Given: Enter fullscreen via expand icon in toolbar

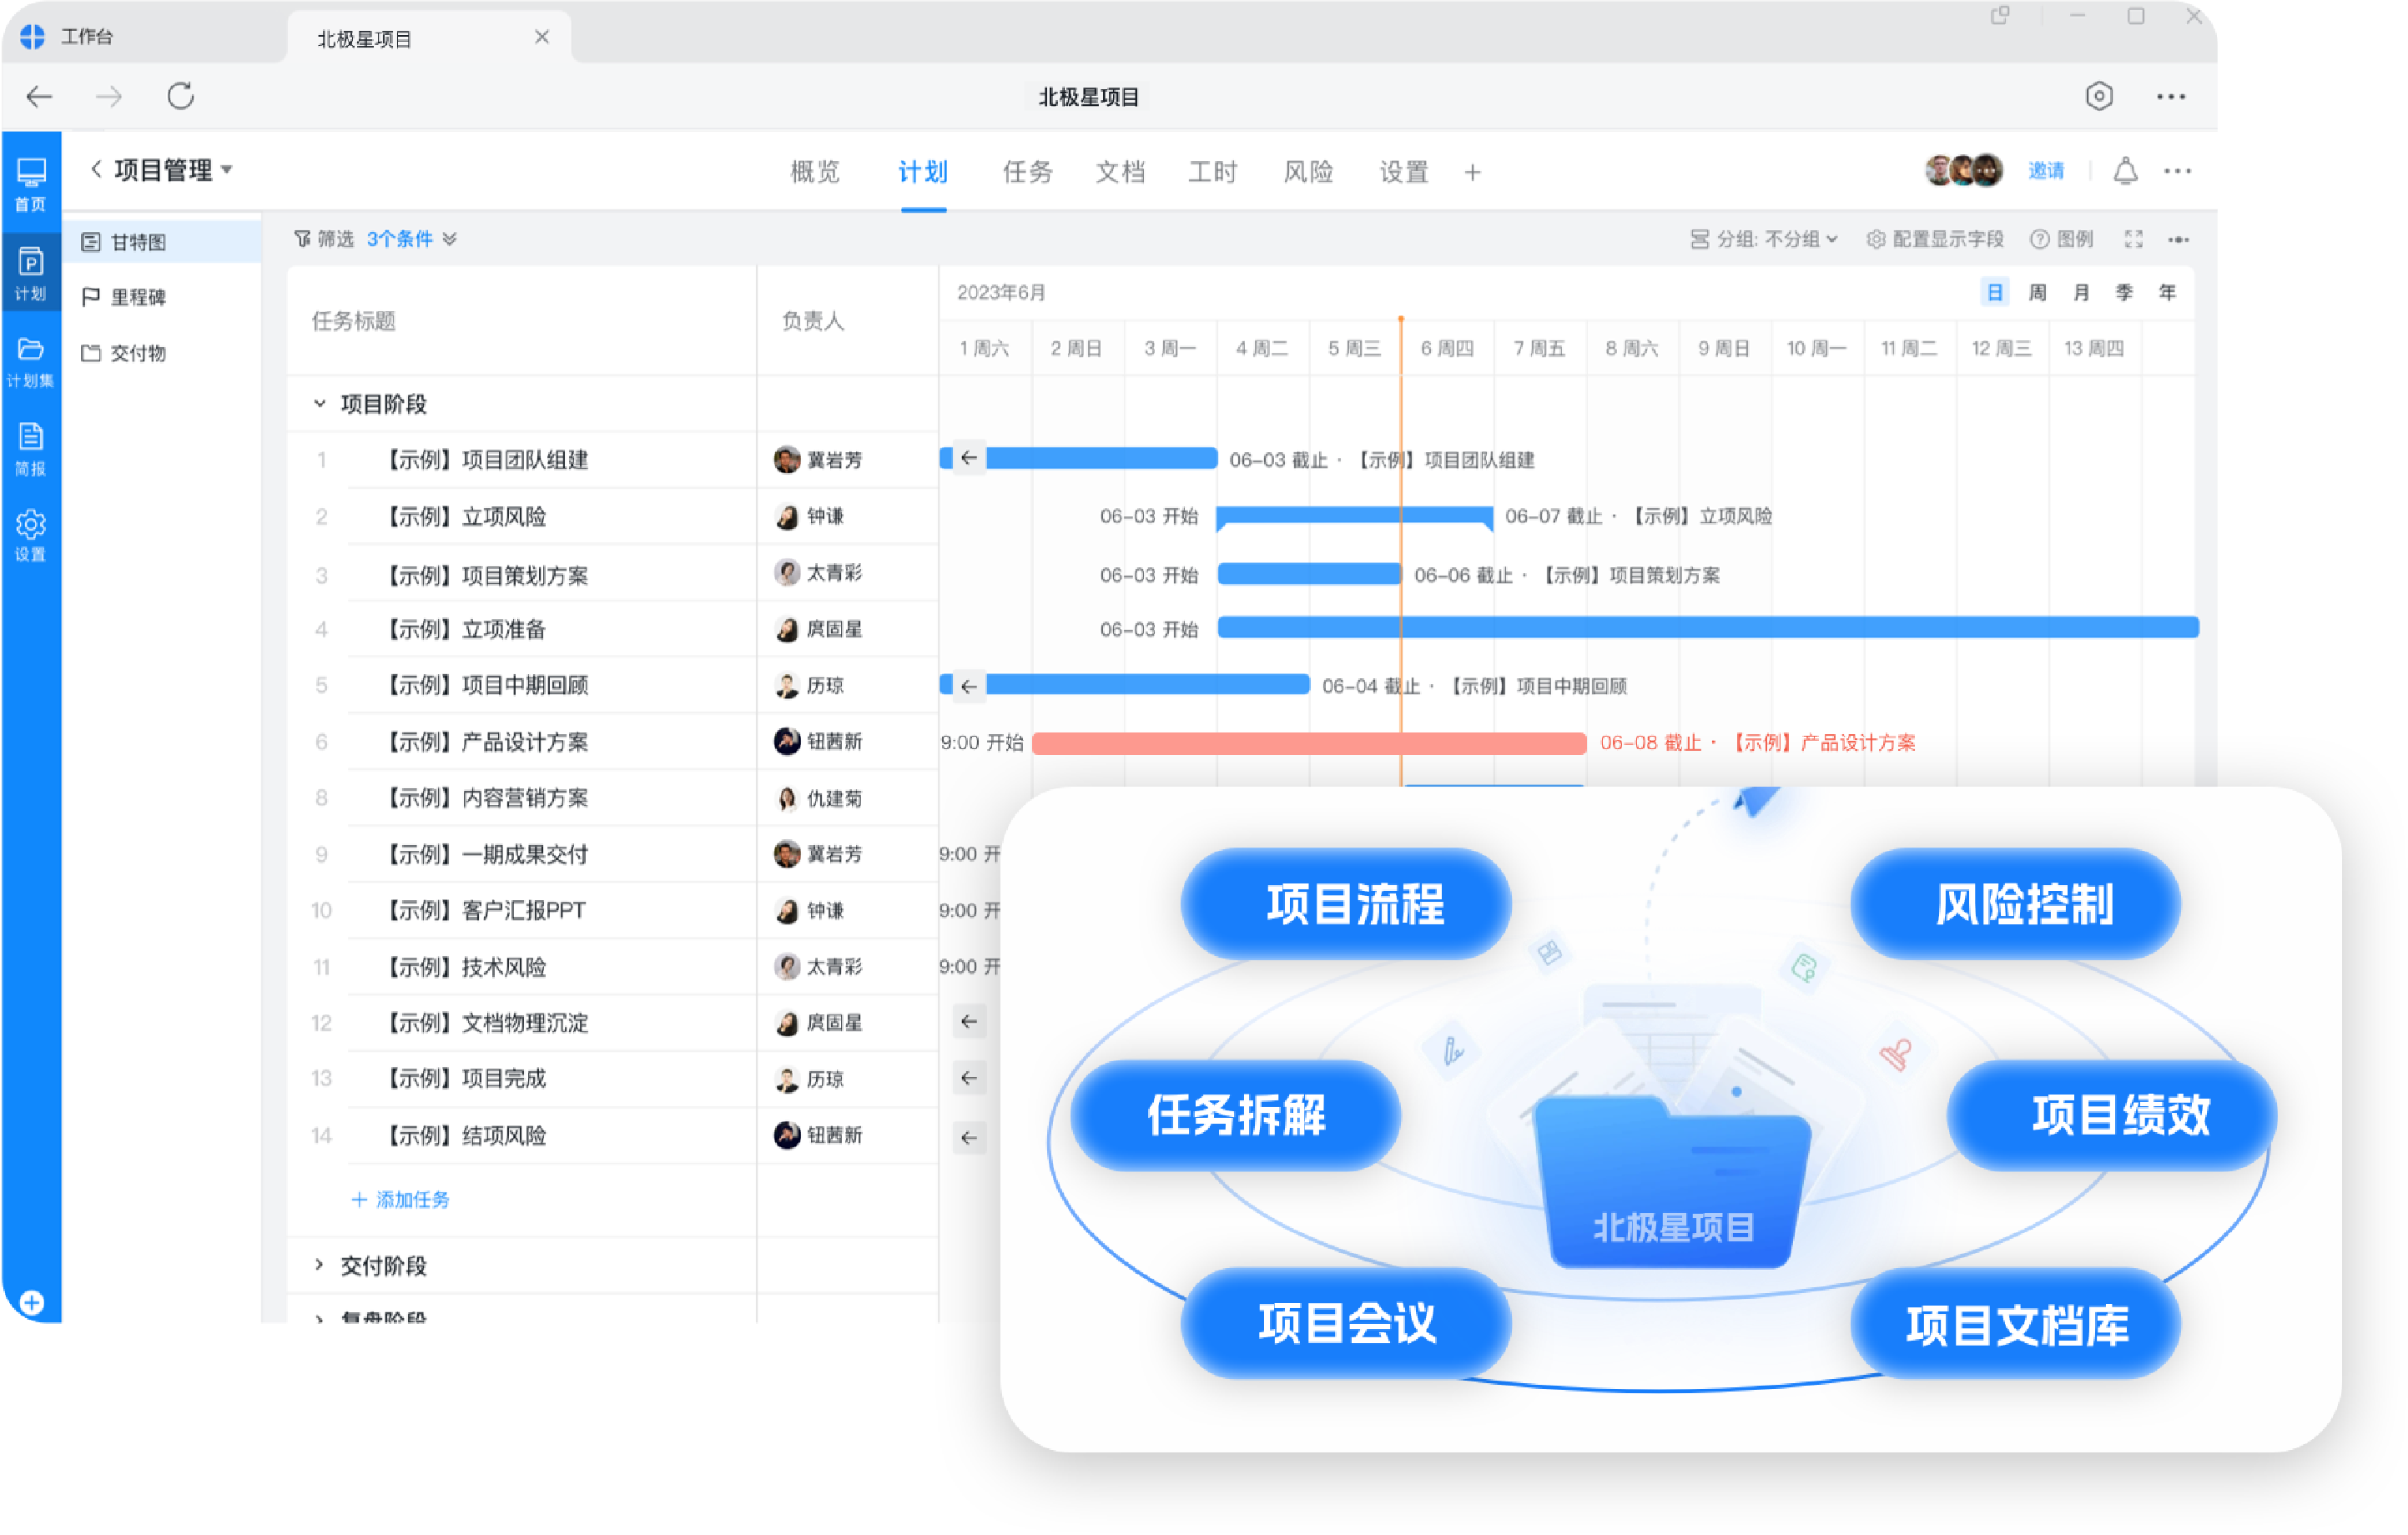Looking at the screenshot, I should [x=2133, y=239].
